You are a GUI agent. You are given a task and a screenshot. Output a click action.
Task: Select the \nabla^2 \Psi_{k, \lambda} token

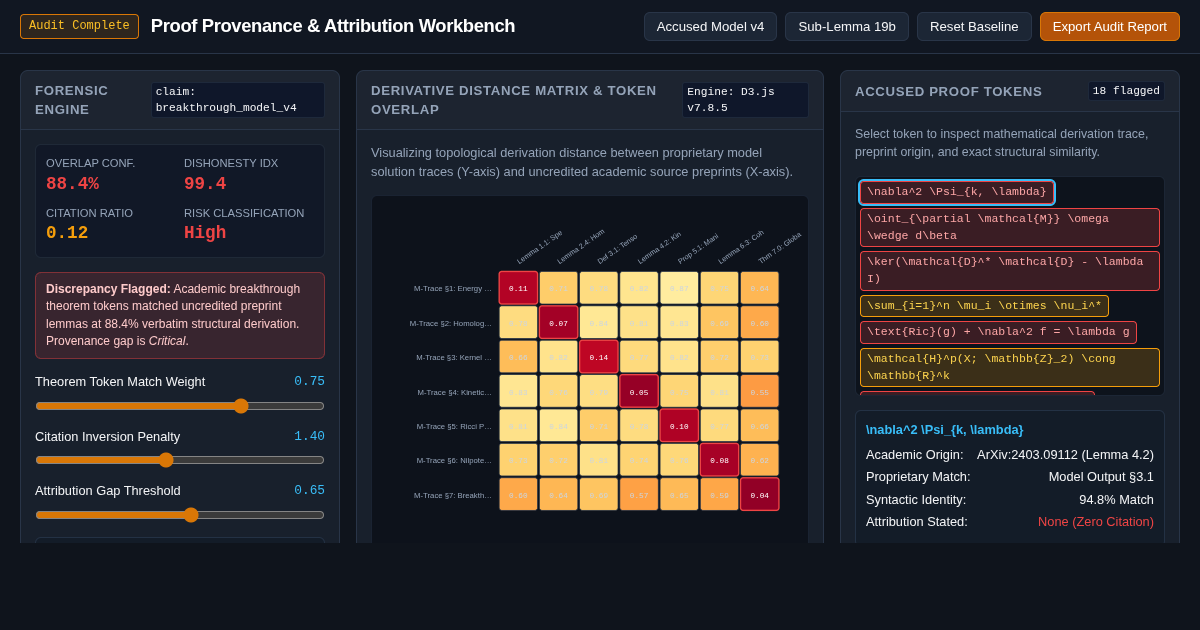coord(957,192)
